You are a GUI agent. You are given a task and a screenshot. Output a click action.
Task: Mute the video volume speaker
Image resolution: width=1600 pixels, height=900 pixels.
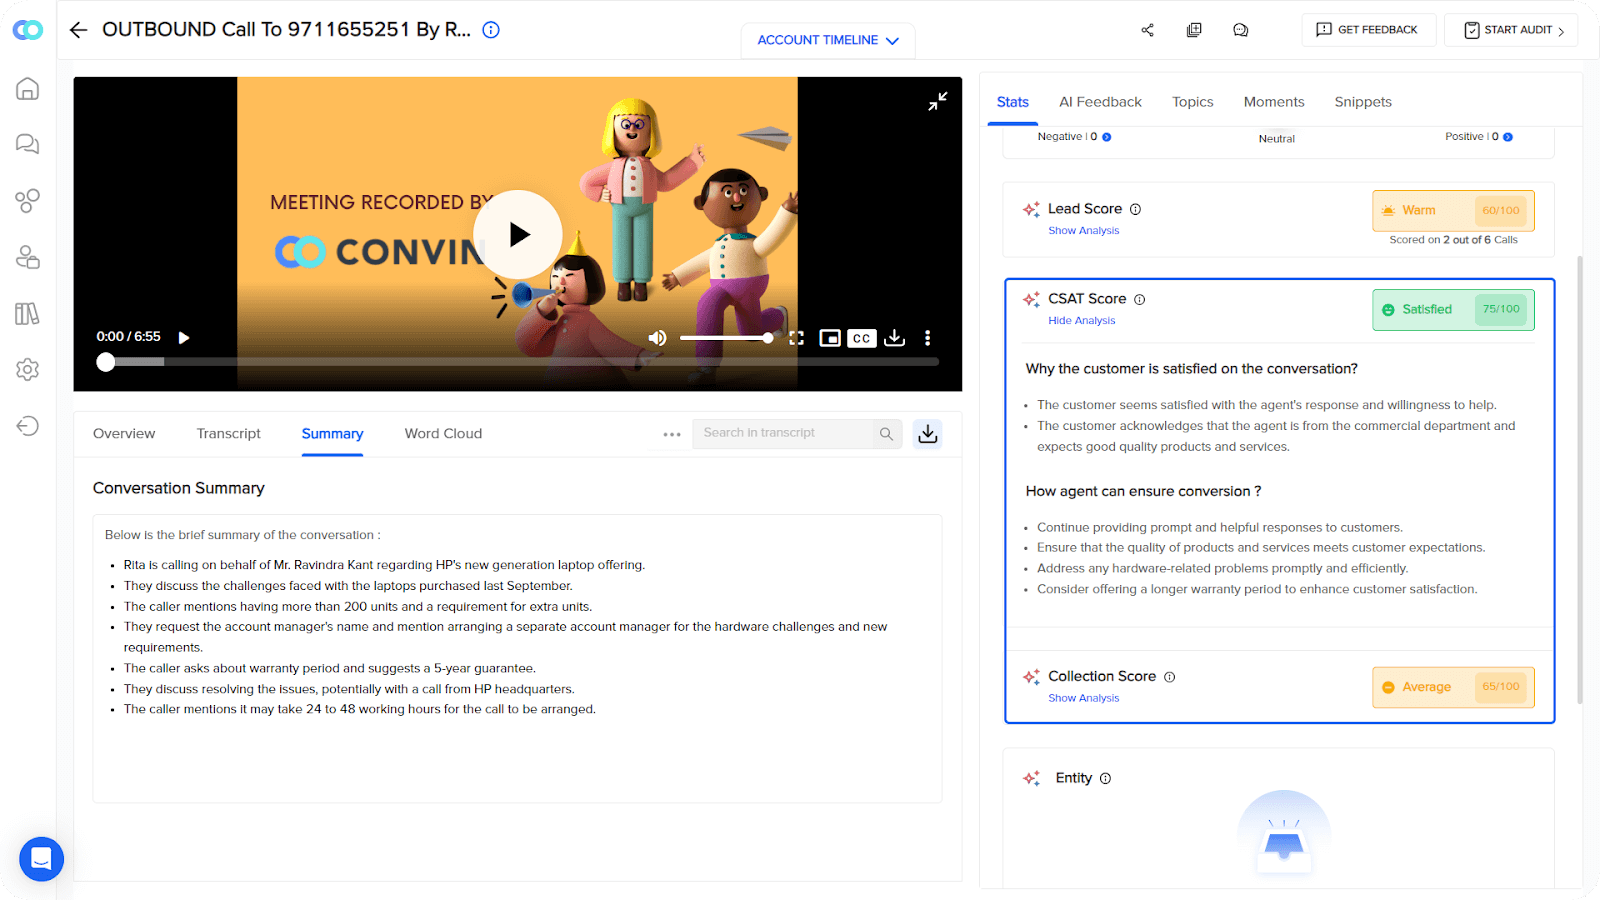pos(657,338)
